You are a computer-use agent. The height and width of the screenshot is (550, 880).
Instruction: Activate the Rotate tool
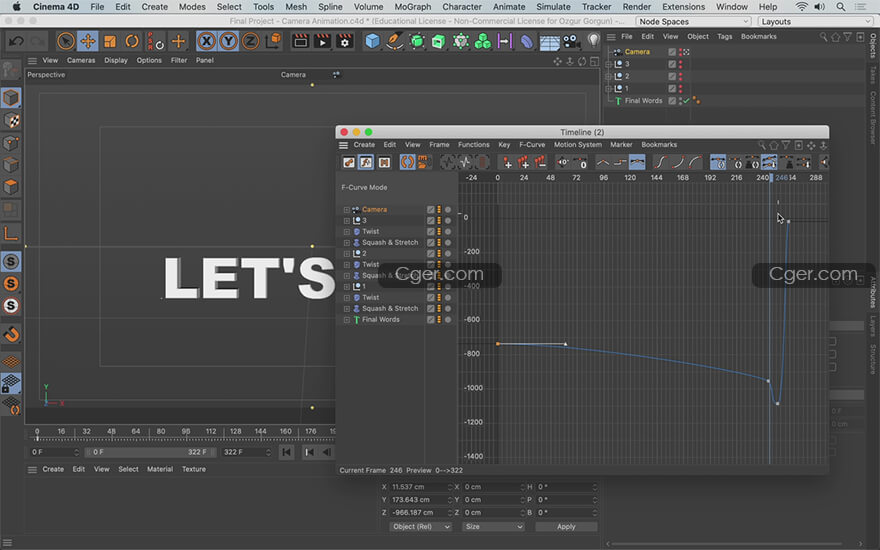pyautogui.click(x=132, y=42)
